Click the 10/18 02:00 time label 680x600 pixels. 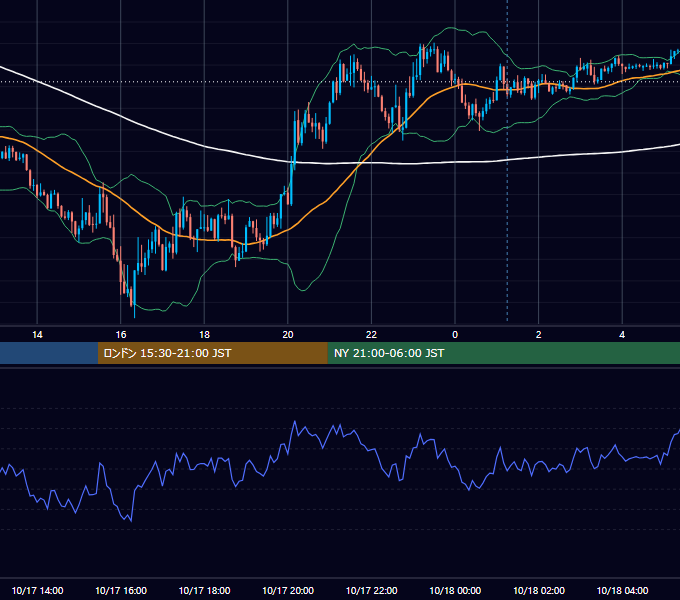539,590
